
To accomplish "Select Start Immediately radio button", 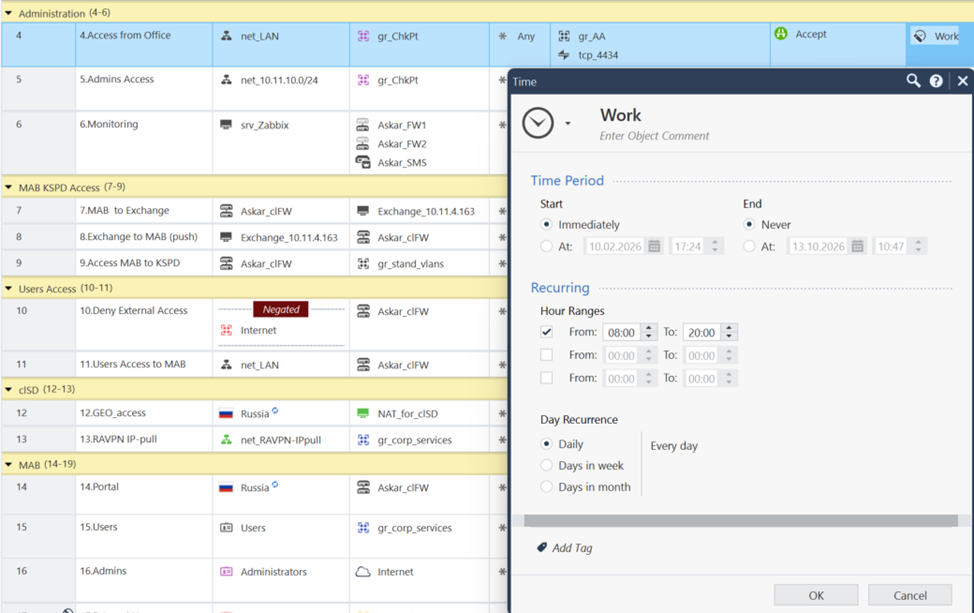I will pyautogui.click(x=547, y=224).
